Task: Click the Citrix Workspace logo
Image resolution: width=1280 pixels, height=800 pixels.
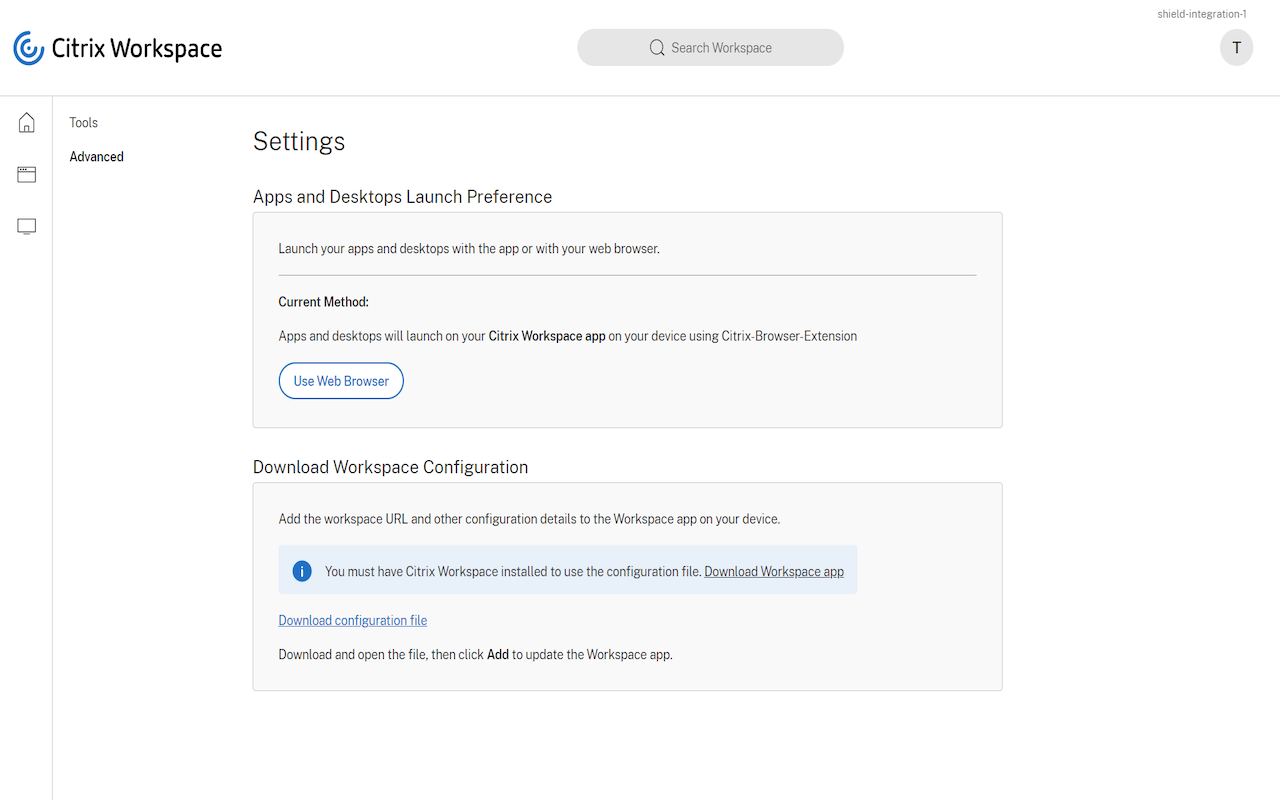Action: [x=117, y=47]
